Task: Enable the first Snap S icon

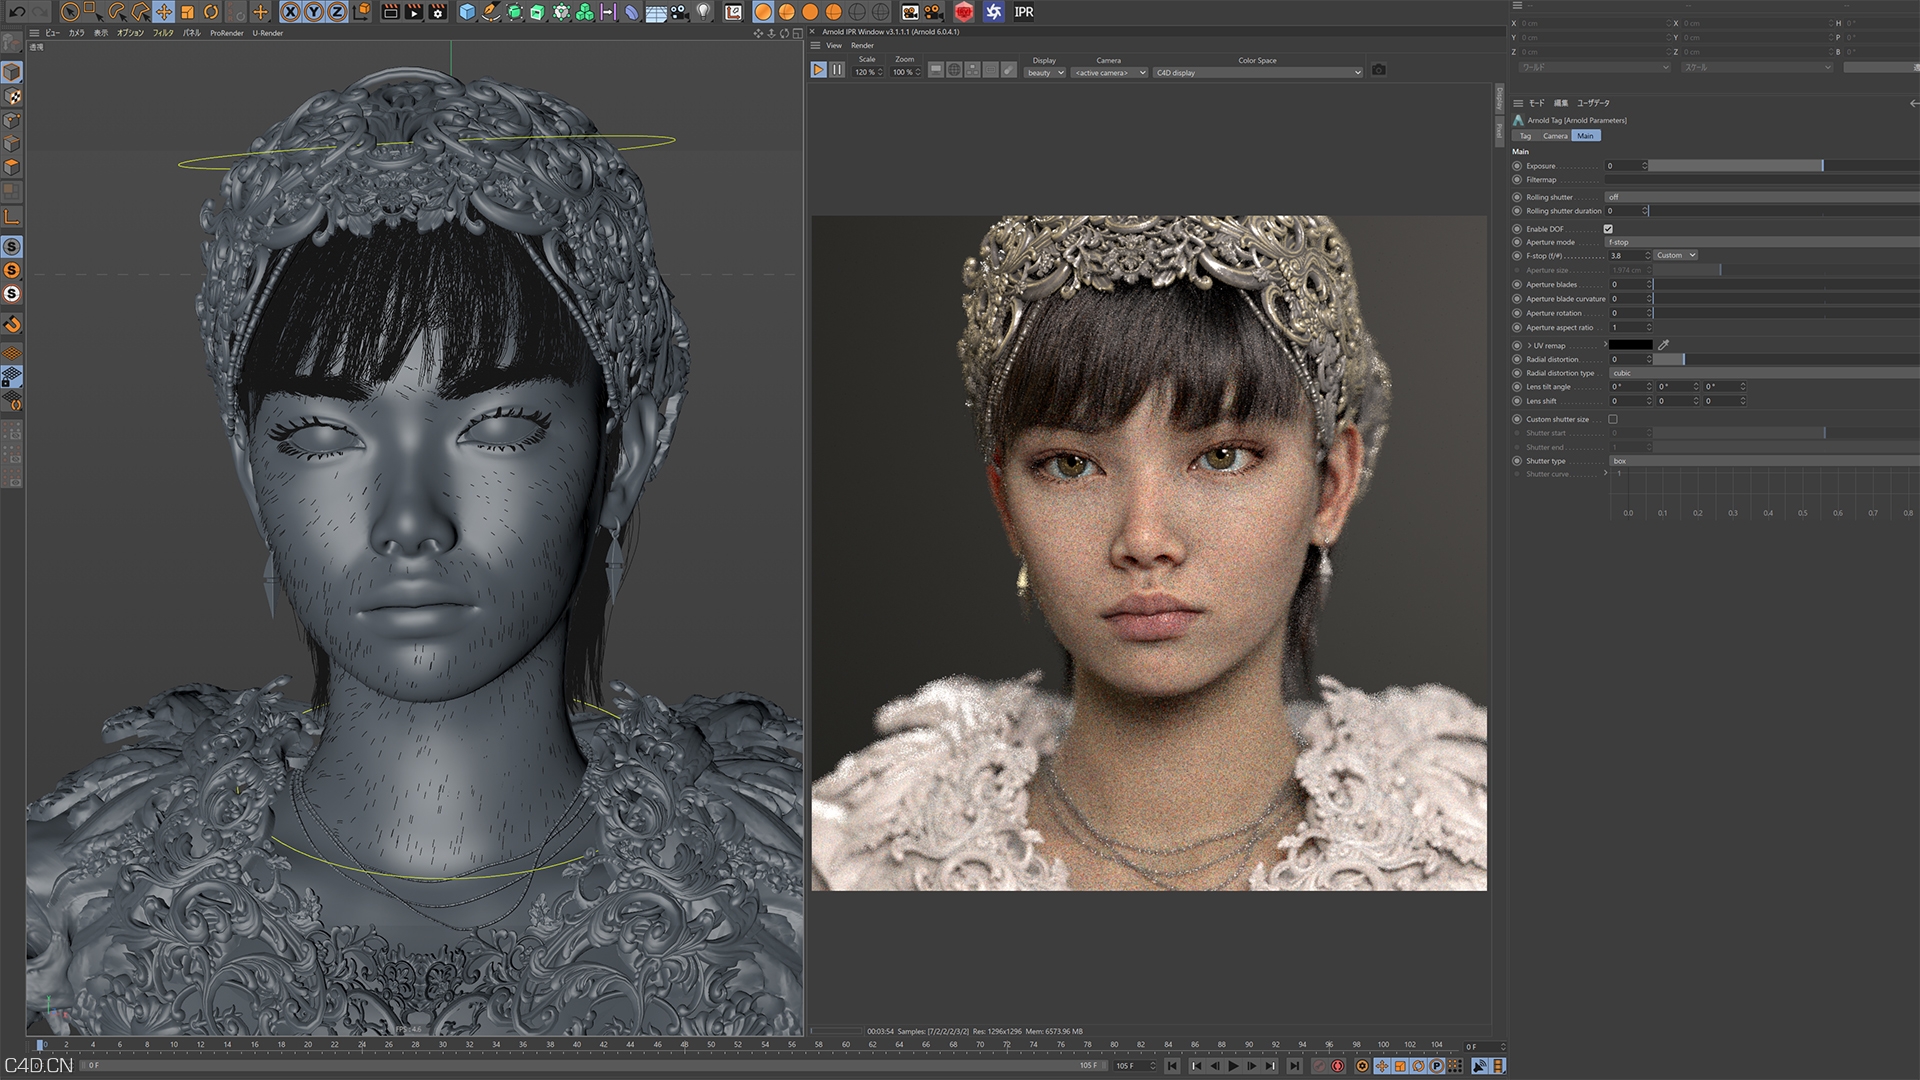Action: [12, 246]
